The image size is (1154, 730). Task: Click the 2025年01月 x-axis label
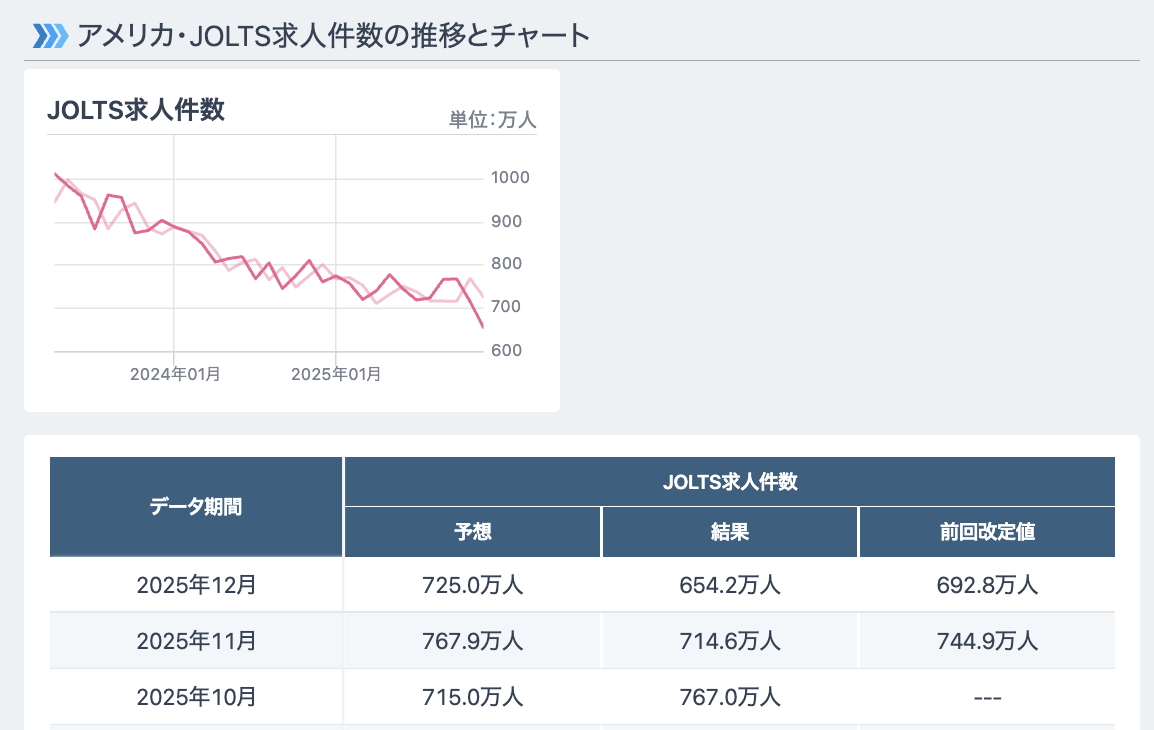336,374
